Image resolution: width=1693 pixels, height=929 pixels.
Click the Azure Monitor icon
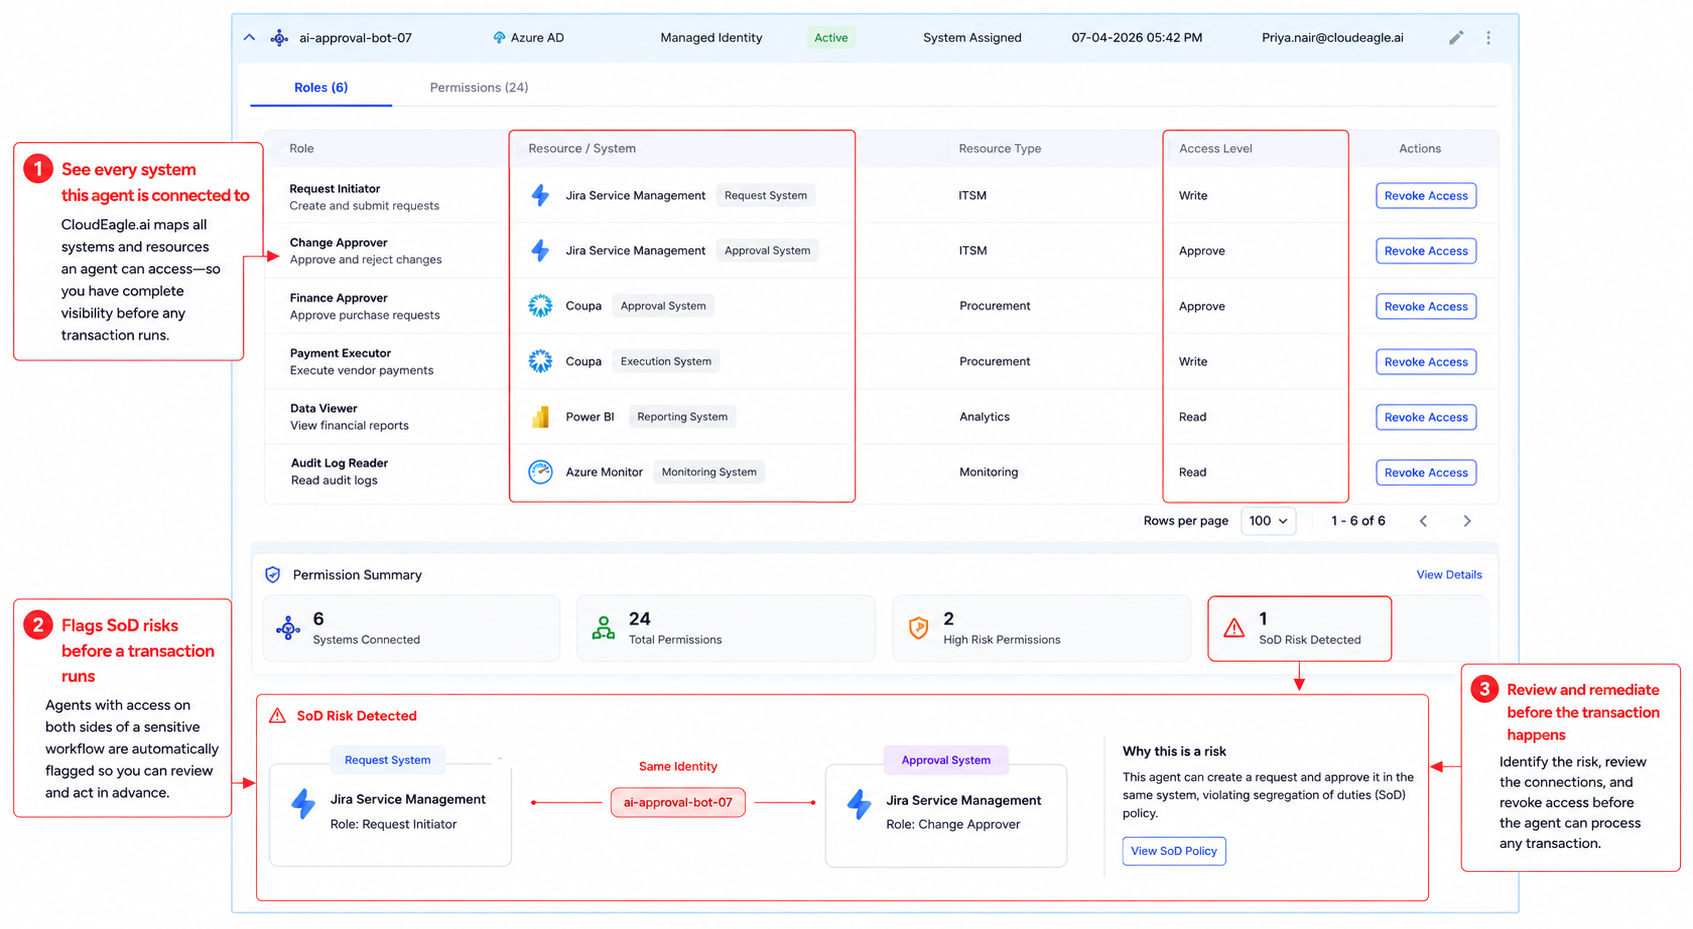pos(540,472)
